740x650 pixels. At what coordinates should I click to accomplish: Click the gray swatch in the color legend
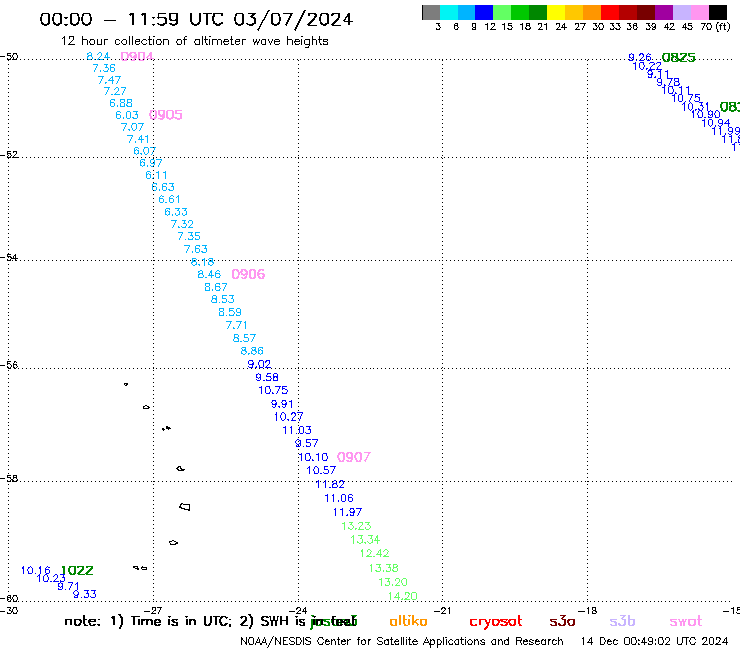click(431, 12)
